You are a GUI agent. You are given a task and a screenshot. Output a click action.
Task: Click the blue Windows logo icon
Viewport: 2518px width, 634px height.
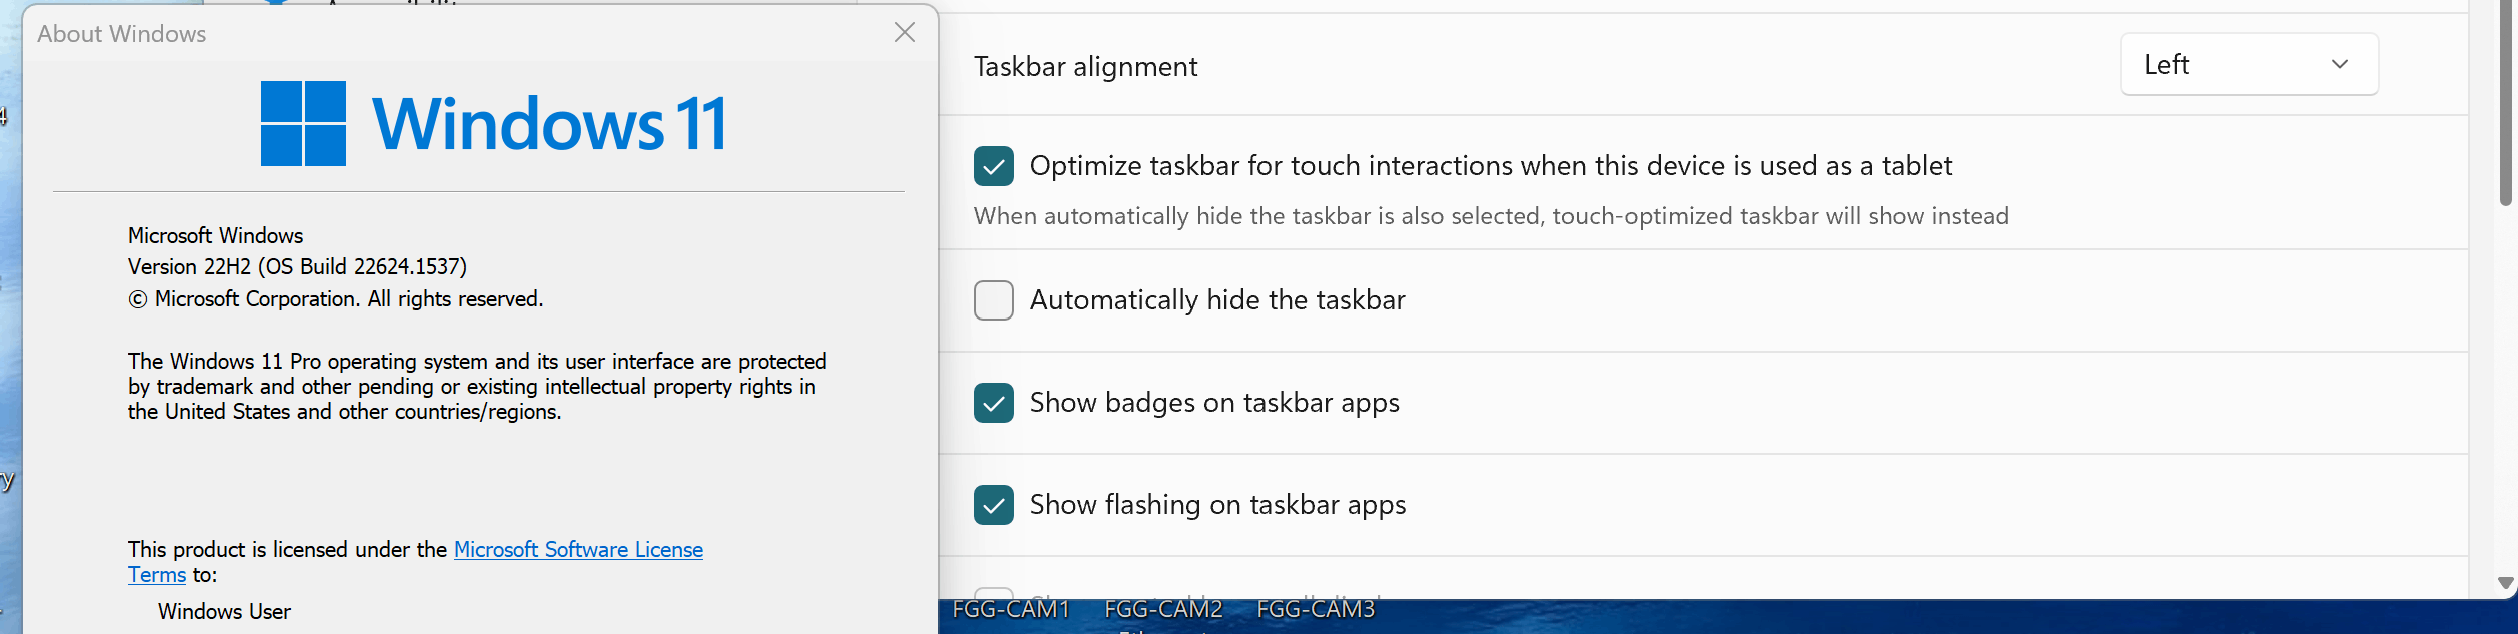click(x=303, y=124)
